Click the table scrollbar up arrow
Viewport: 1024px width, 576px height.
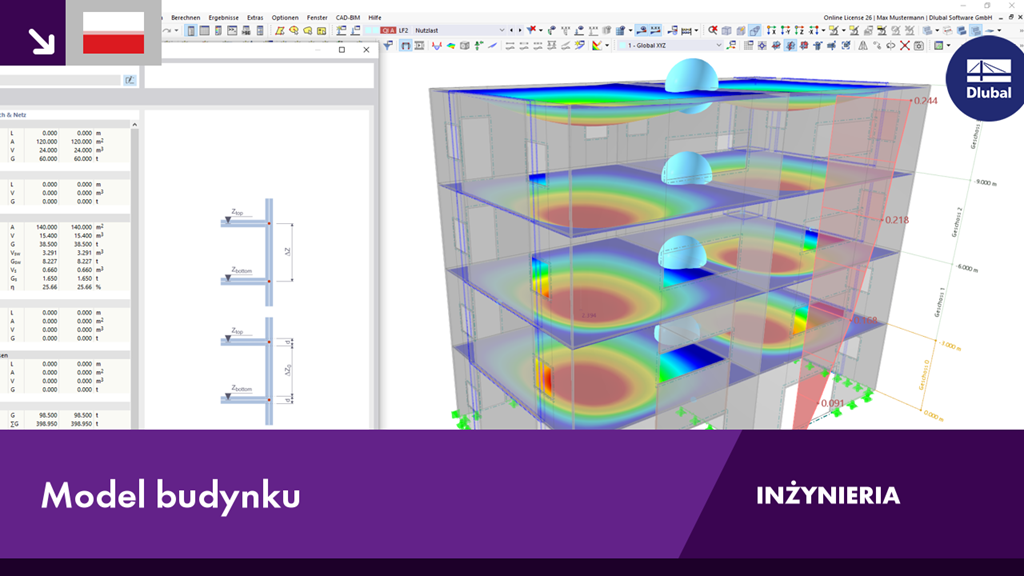tap(135, 124)
